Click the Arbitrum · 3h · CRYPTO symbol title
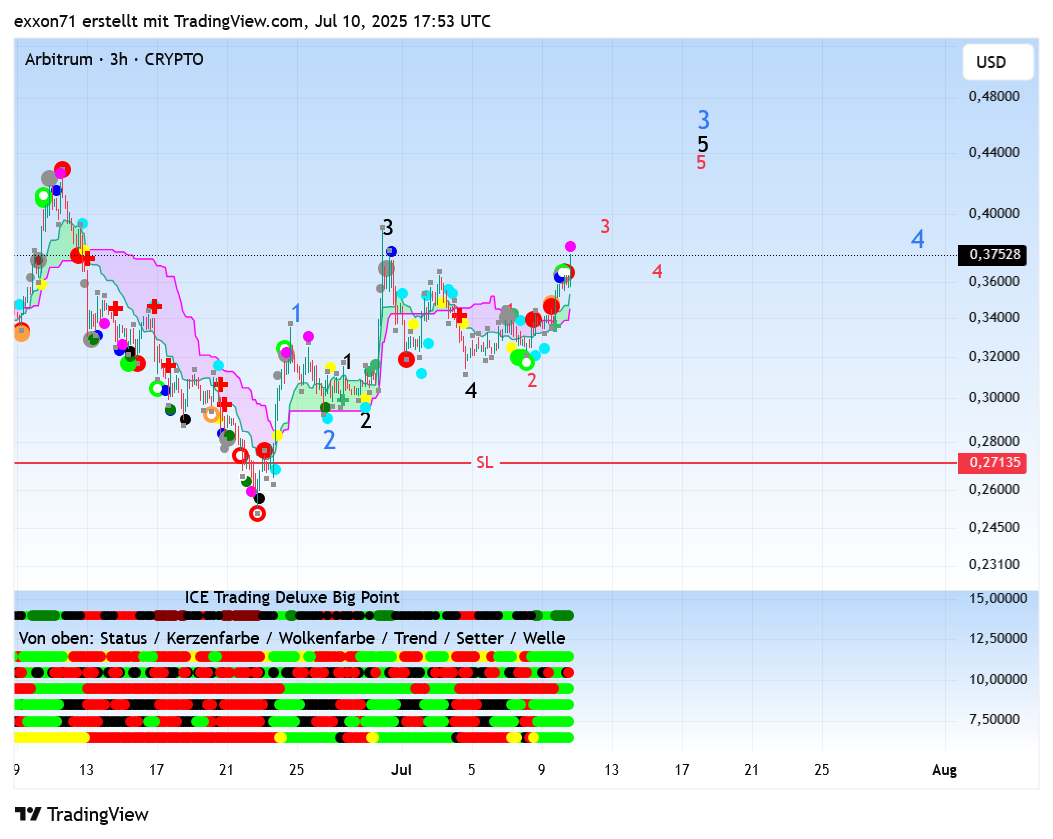 114,59
